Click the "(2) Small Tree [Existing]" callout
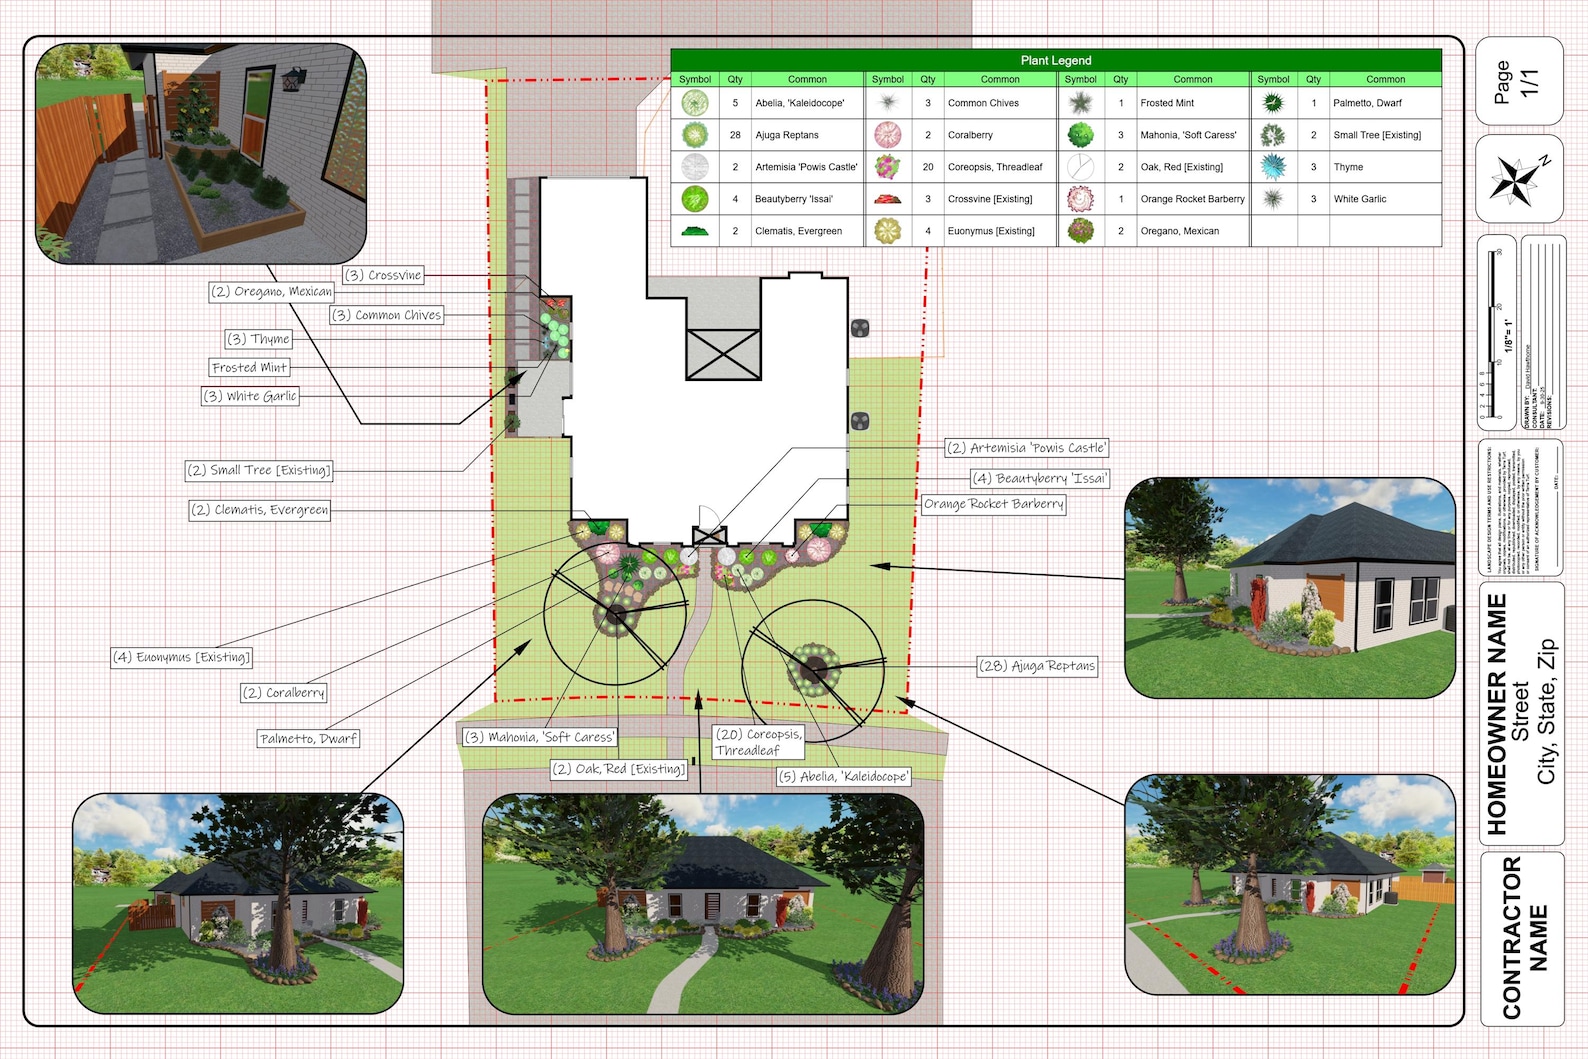The height and width of the screenshot is (1059, 1588). (x=259, y=470)
